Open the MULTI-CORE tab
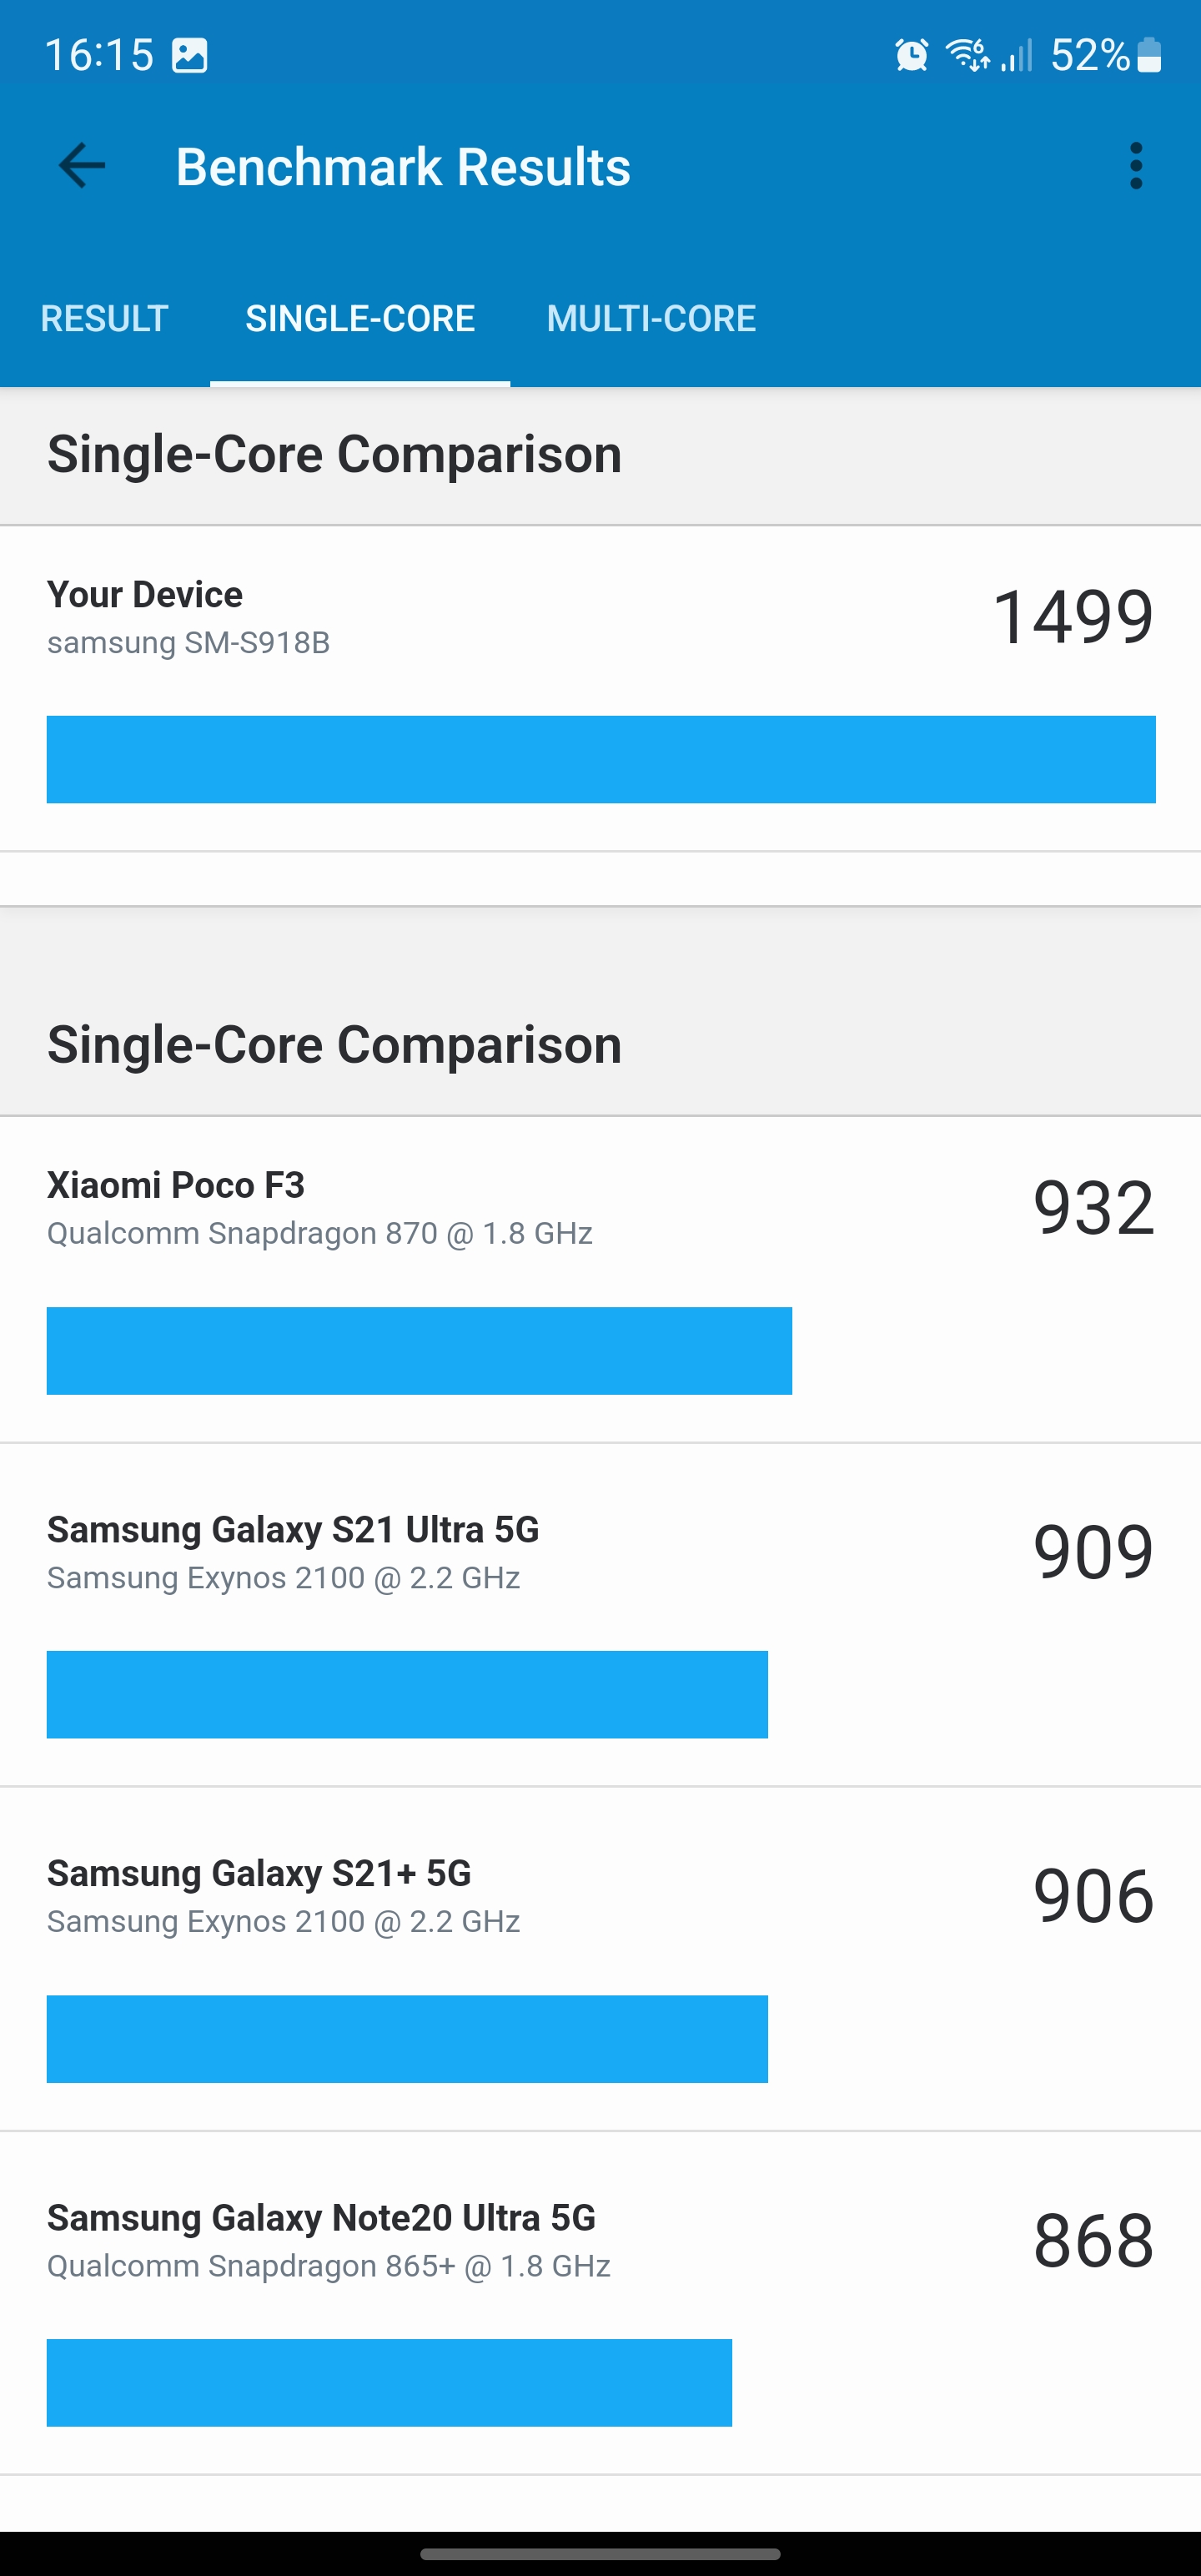This screenshot has height=2576, width=1201. coord(651,319)
